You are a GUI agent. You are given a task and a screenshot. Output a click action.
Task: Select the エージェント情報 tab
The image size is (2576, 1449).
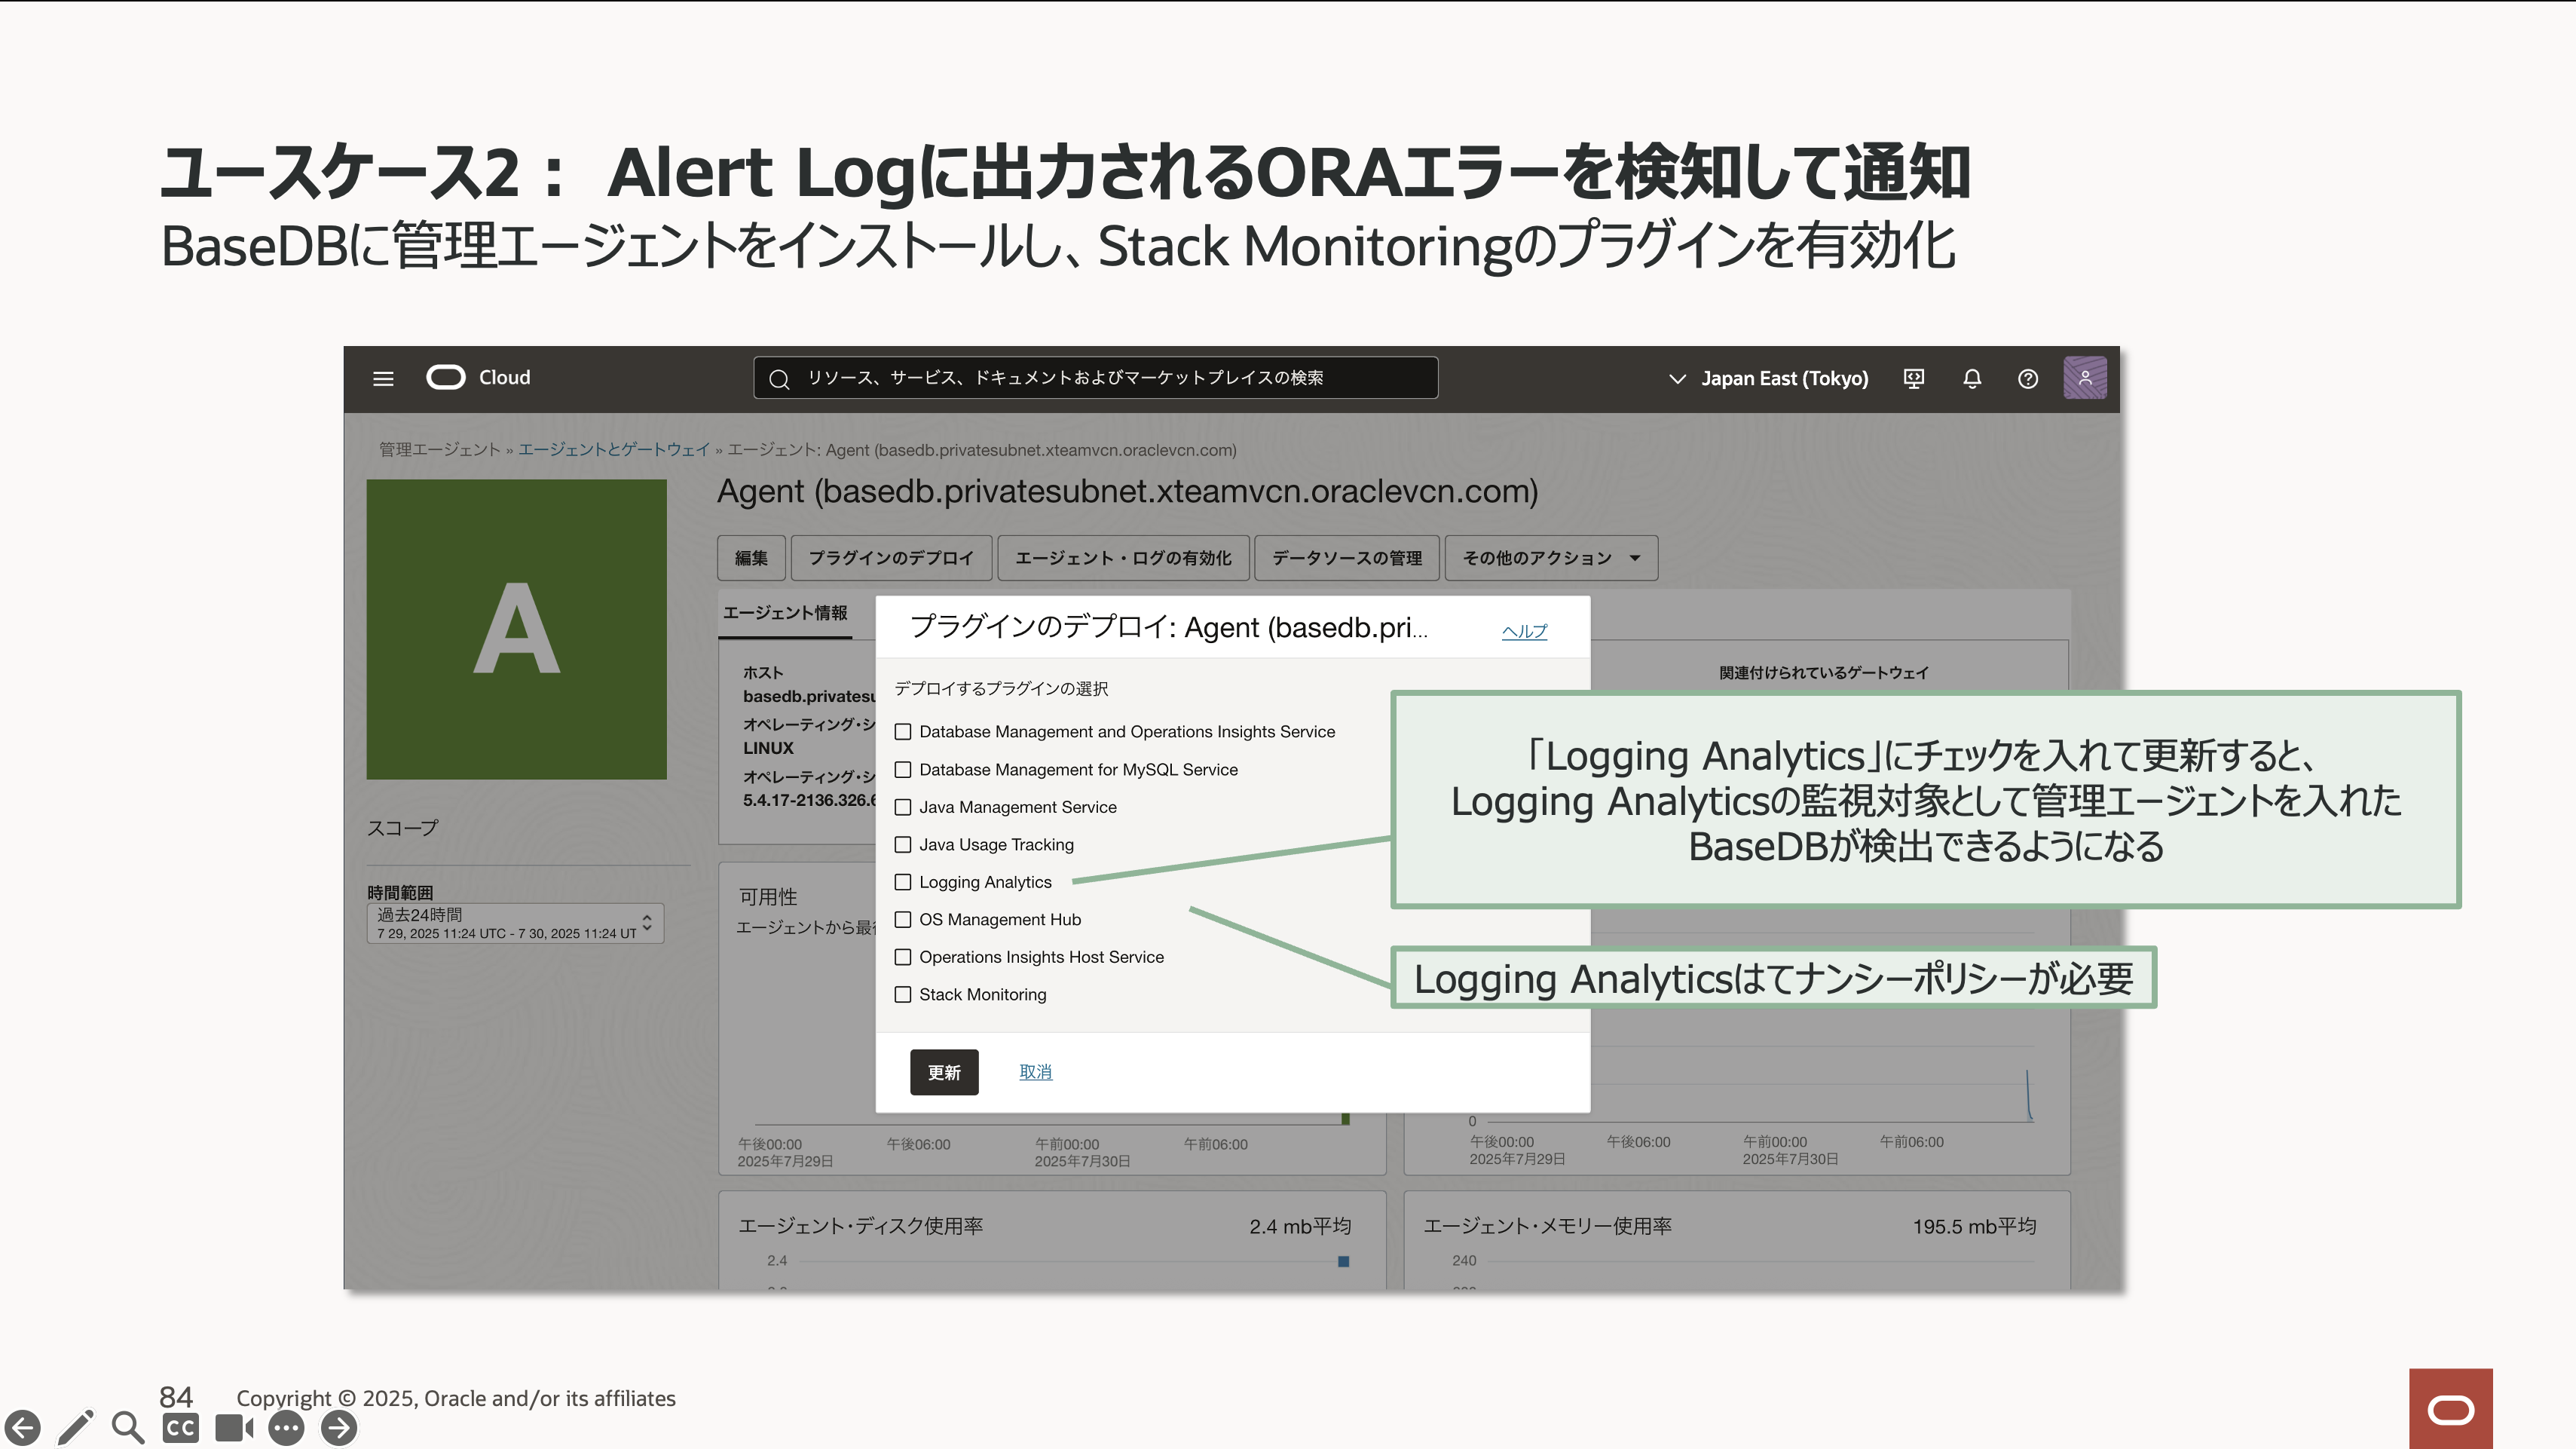pos(785,613)
